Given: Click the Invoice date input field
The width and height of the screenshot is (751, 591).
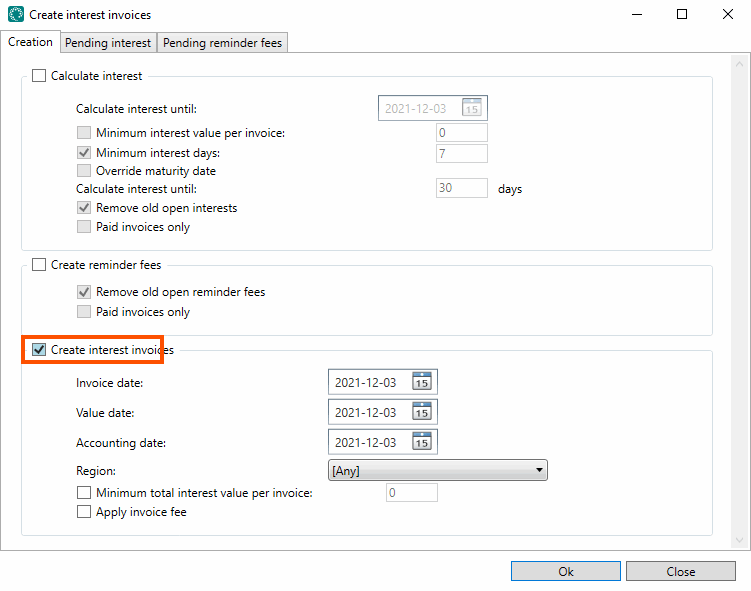Looking at the screenshot, I should [366, 382].
